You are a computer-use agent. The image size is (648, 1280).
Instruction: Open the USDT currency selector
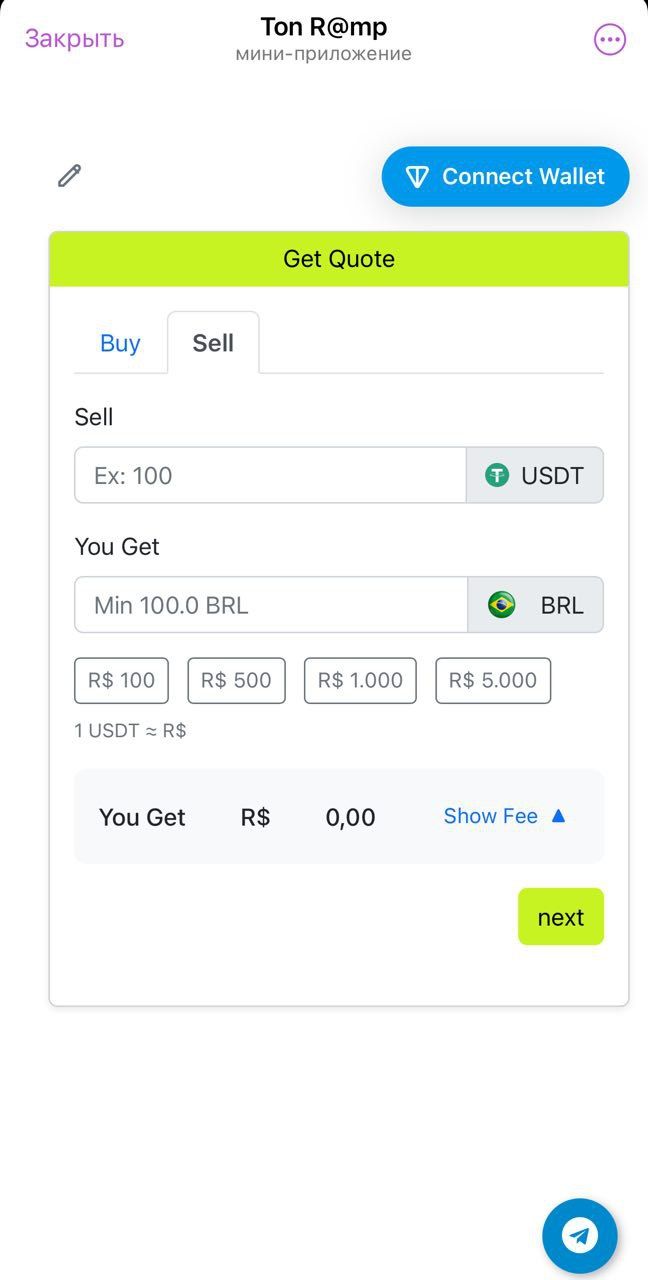click(x=535, y=475)
